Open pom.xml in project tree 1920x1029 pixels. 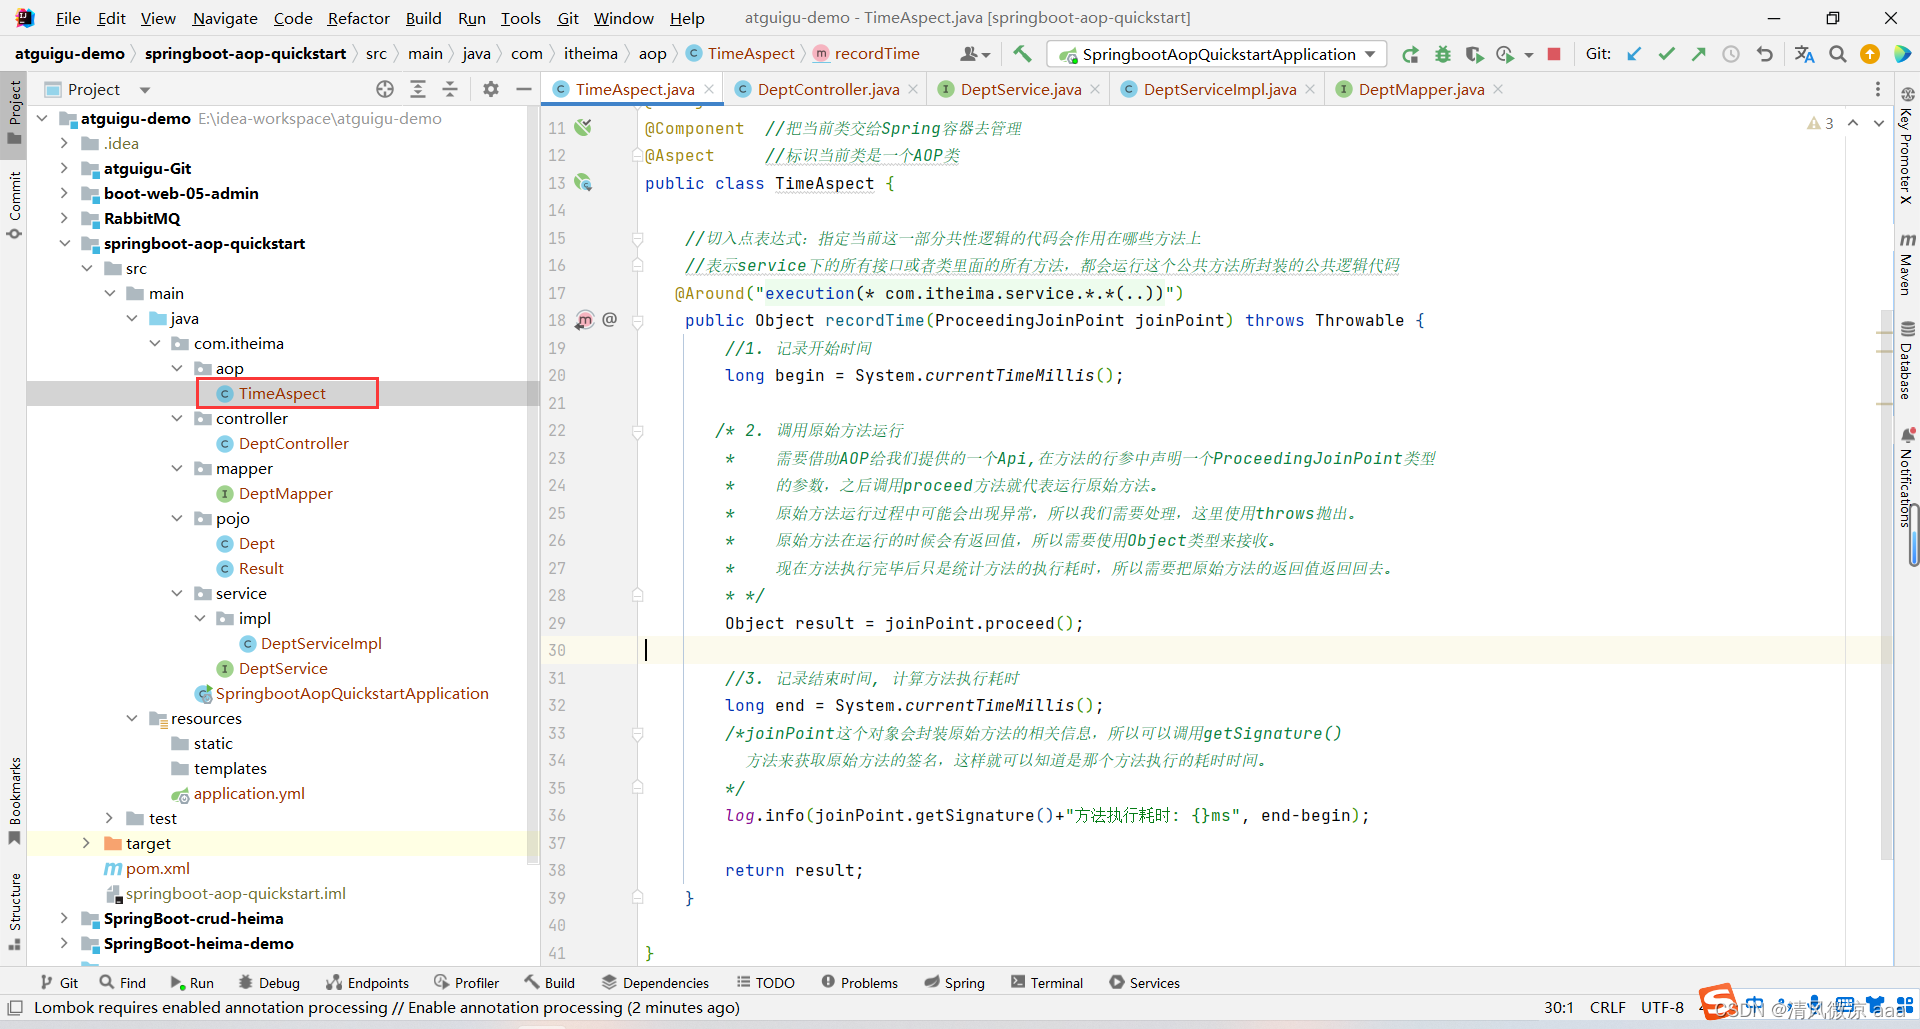[x=157, y=868]
